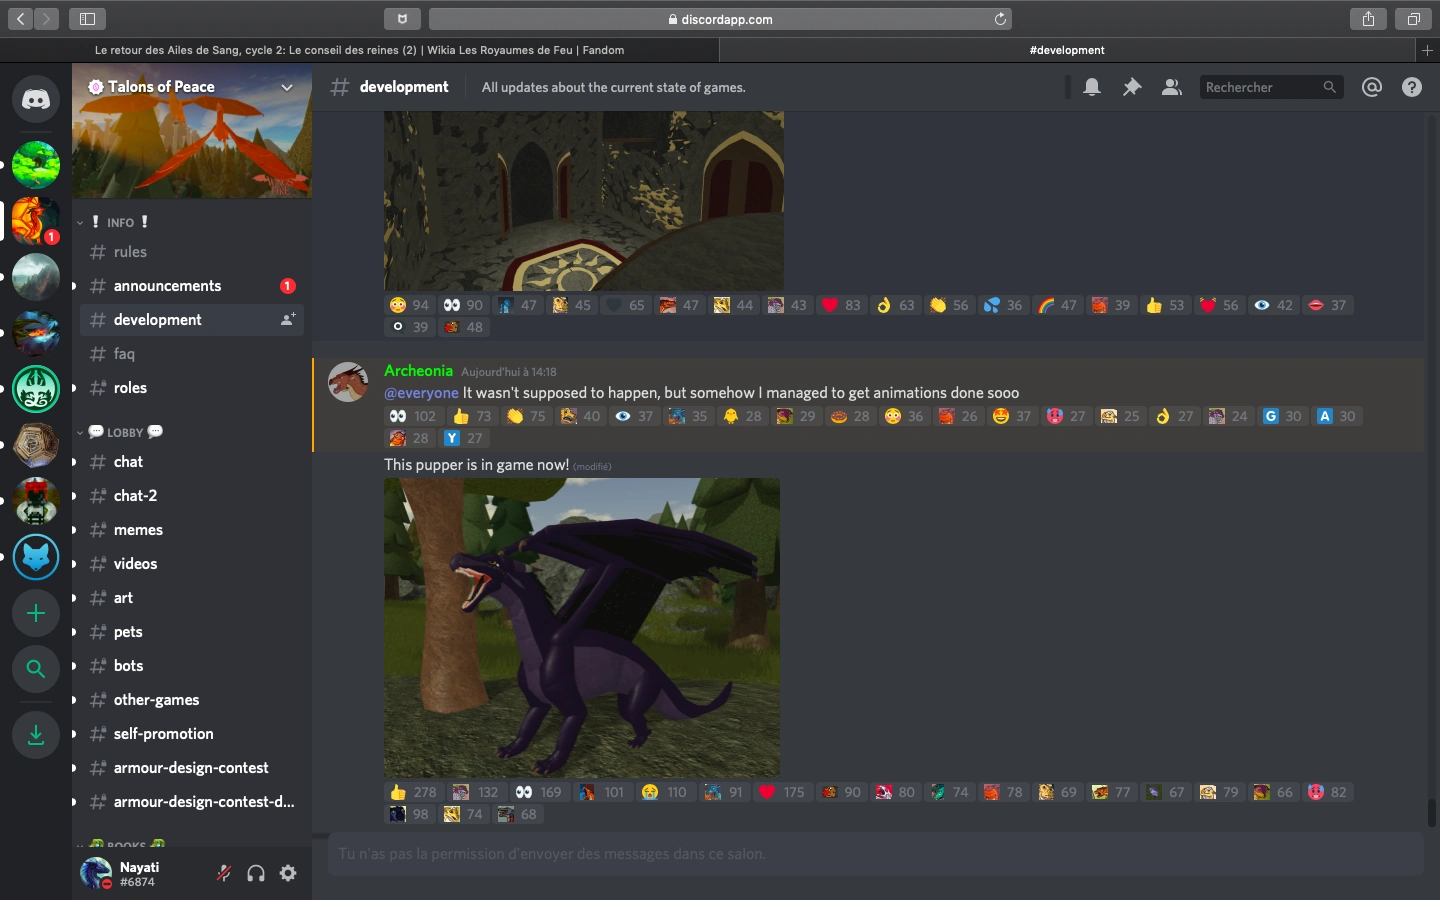Open server discovery search icon

(x=36, y=669)
